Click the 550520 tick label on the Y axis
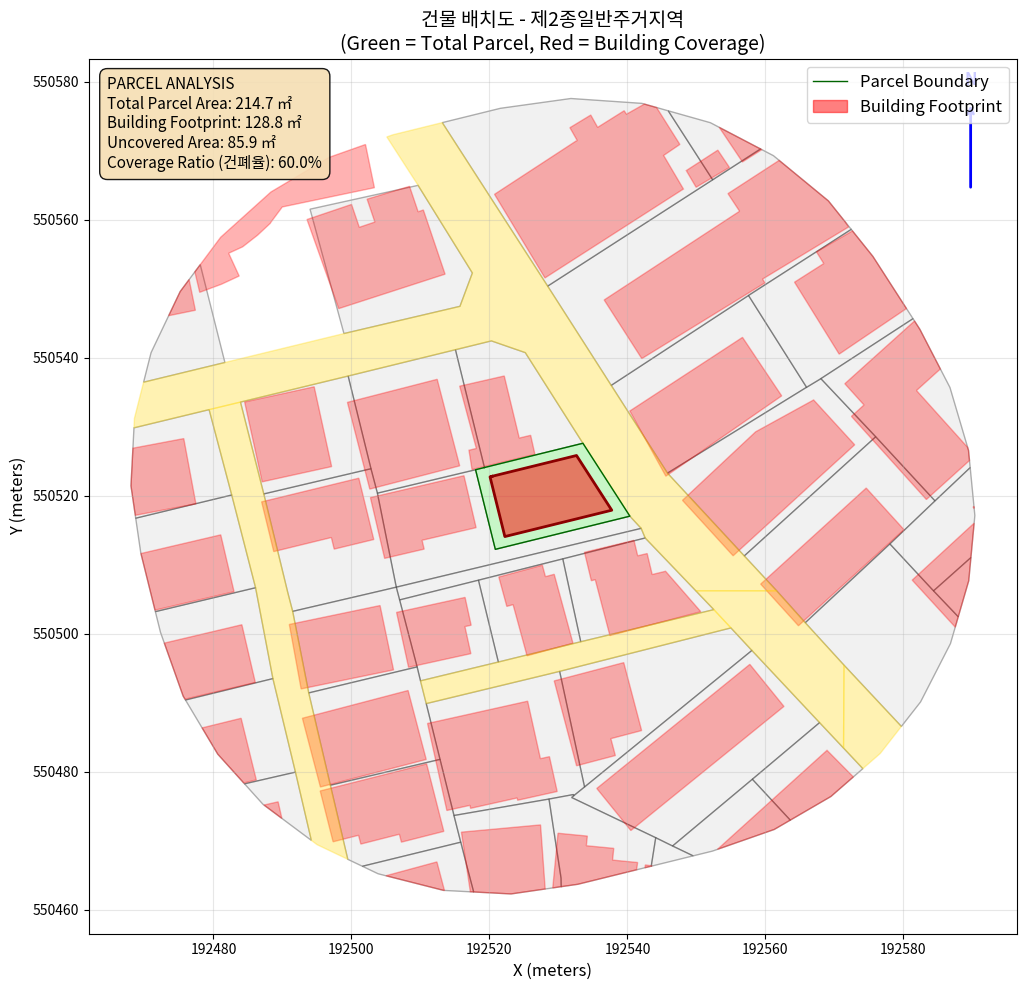The height and width of the screenshot is (990, 1027). click(x=56, y=496)
